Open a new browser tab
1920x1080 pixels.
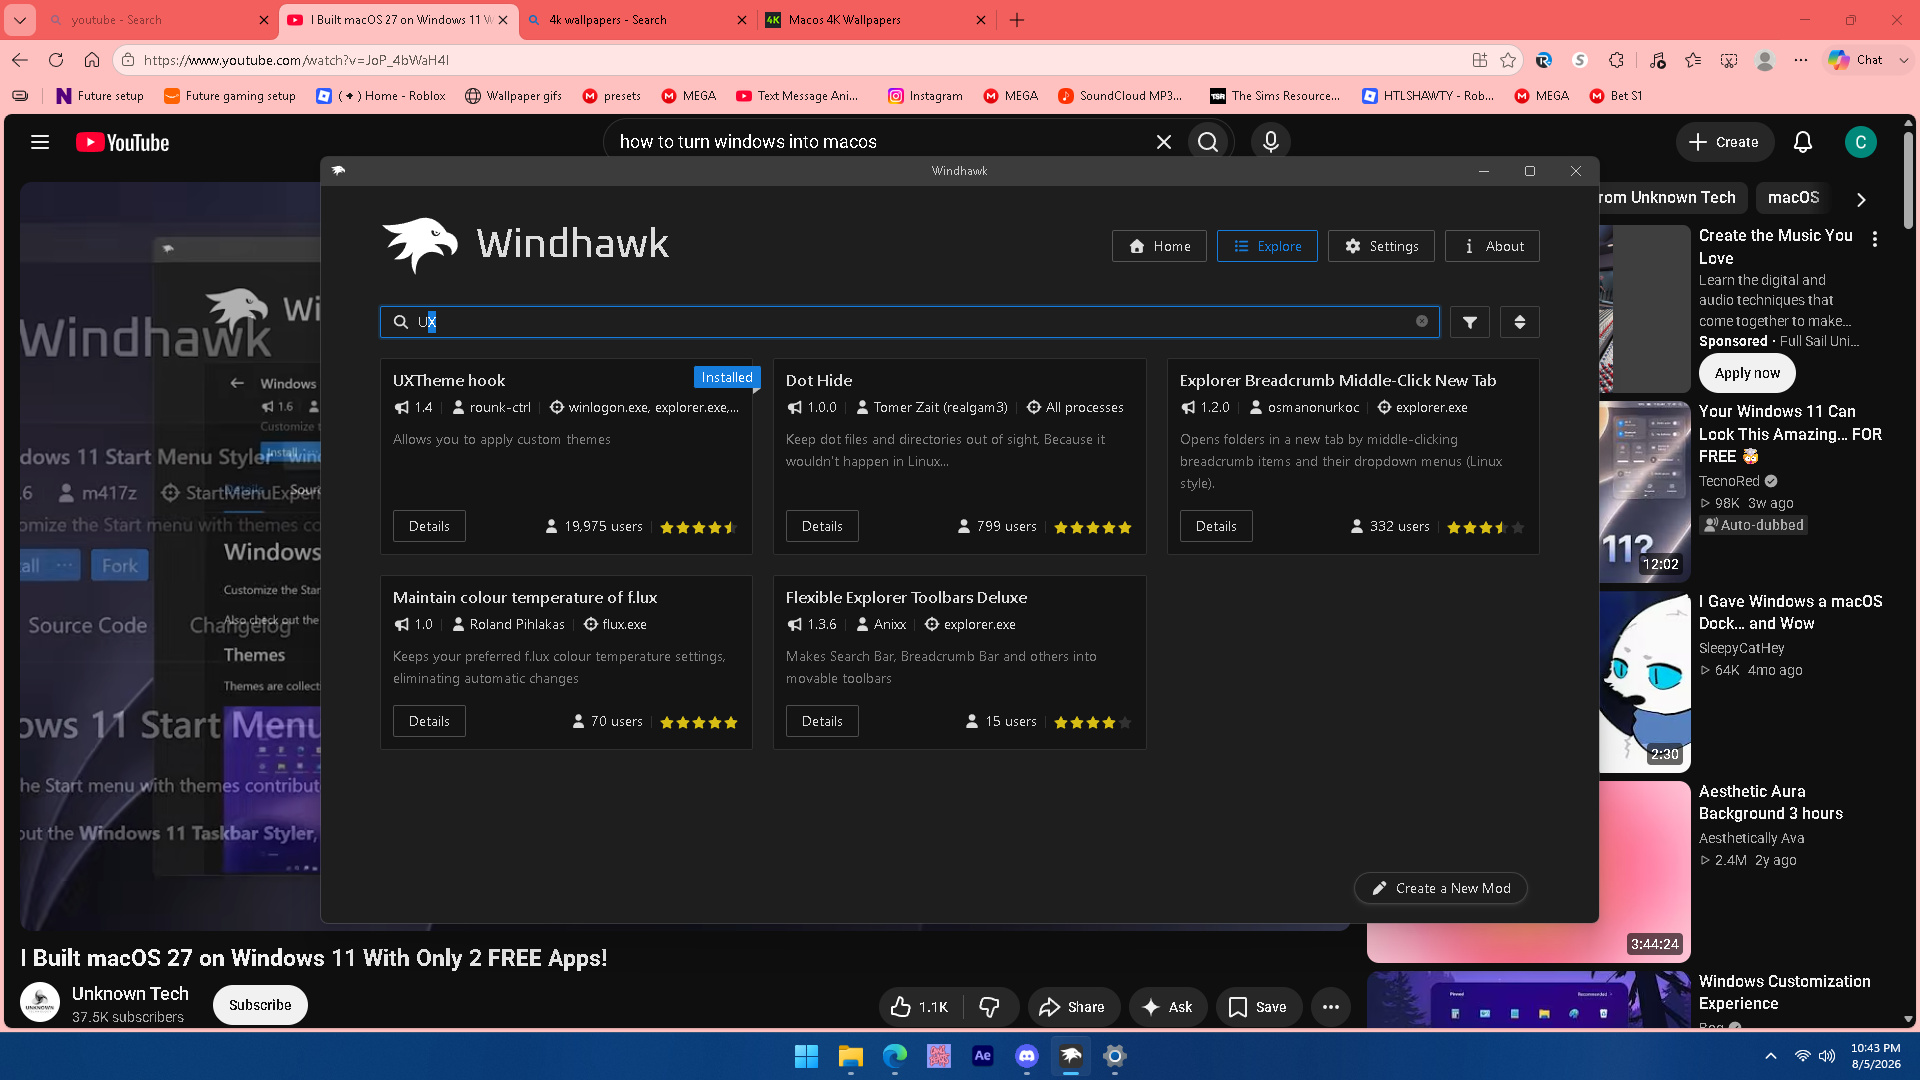click(1017, 20)
